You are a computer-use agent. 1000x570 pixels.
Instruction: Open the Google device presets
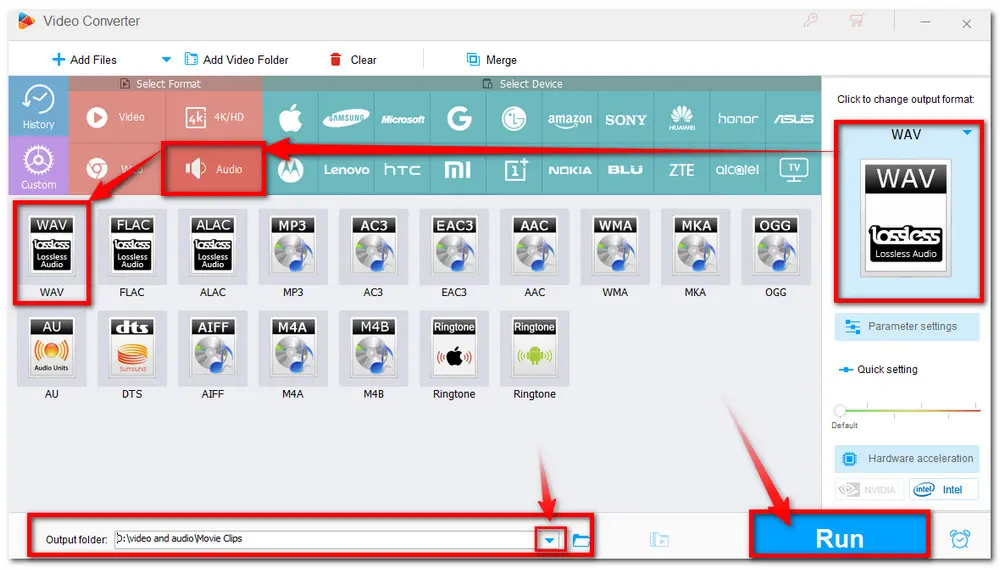459,118
